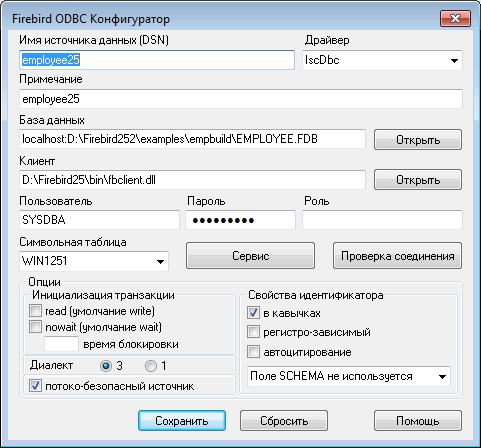Image resolution: width=481 pixels, height=448 pixels.
Task: Uncheck 'потоко-безопасный источник' checkbox
Action: [35, 386]
